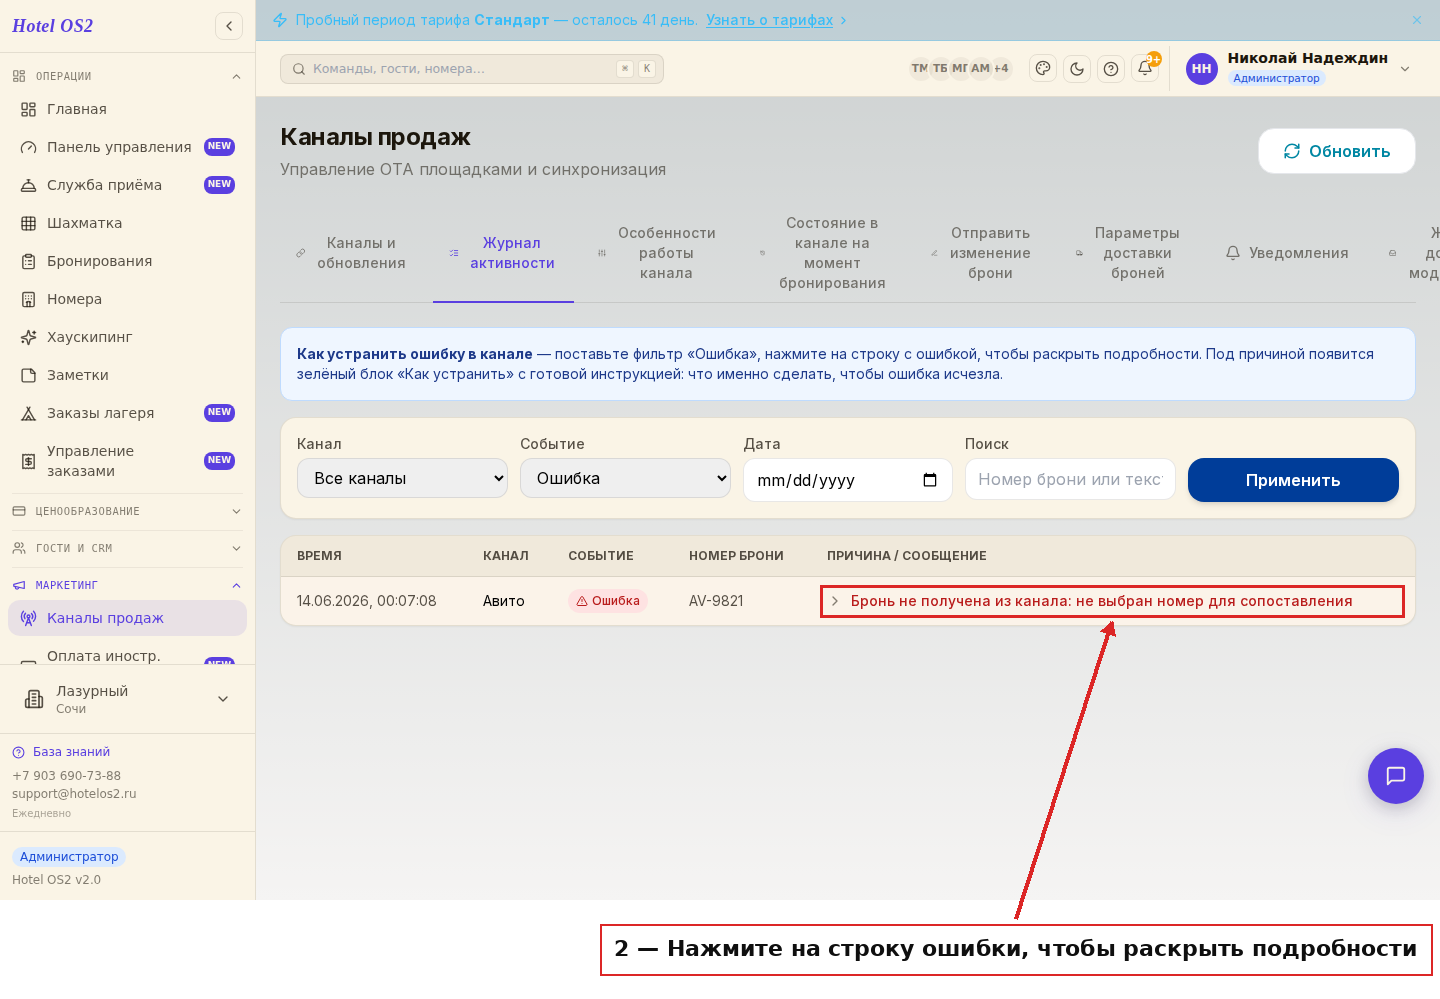Open Параметры доставки броней tab
This screenshot has width=1440, height=999.
tap(1128, 253)
